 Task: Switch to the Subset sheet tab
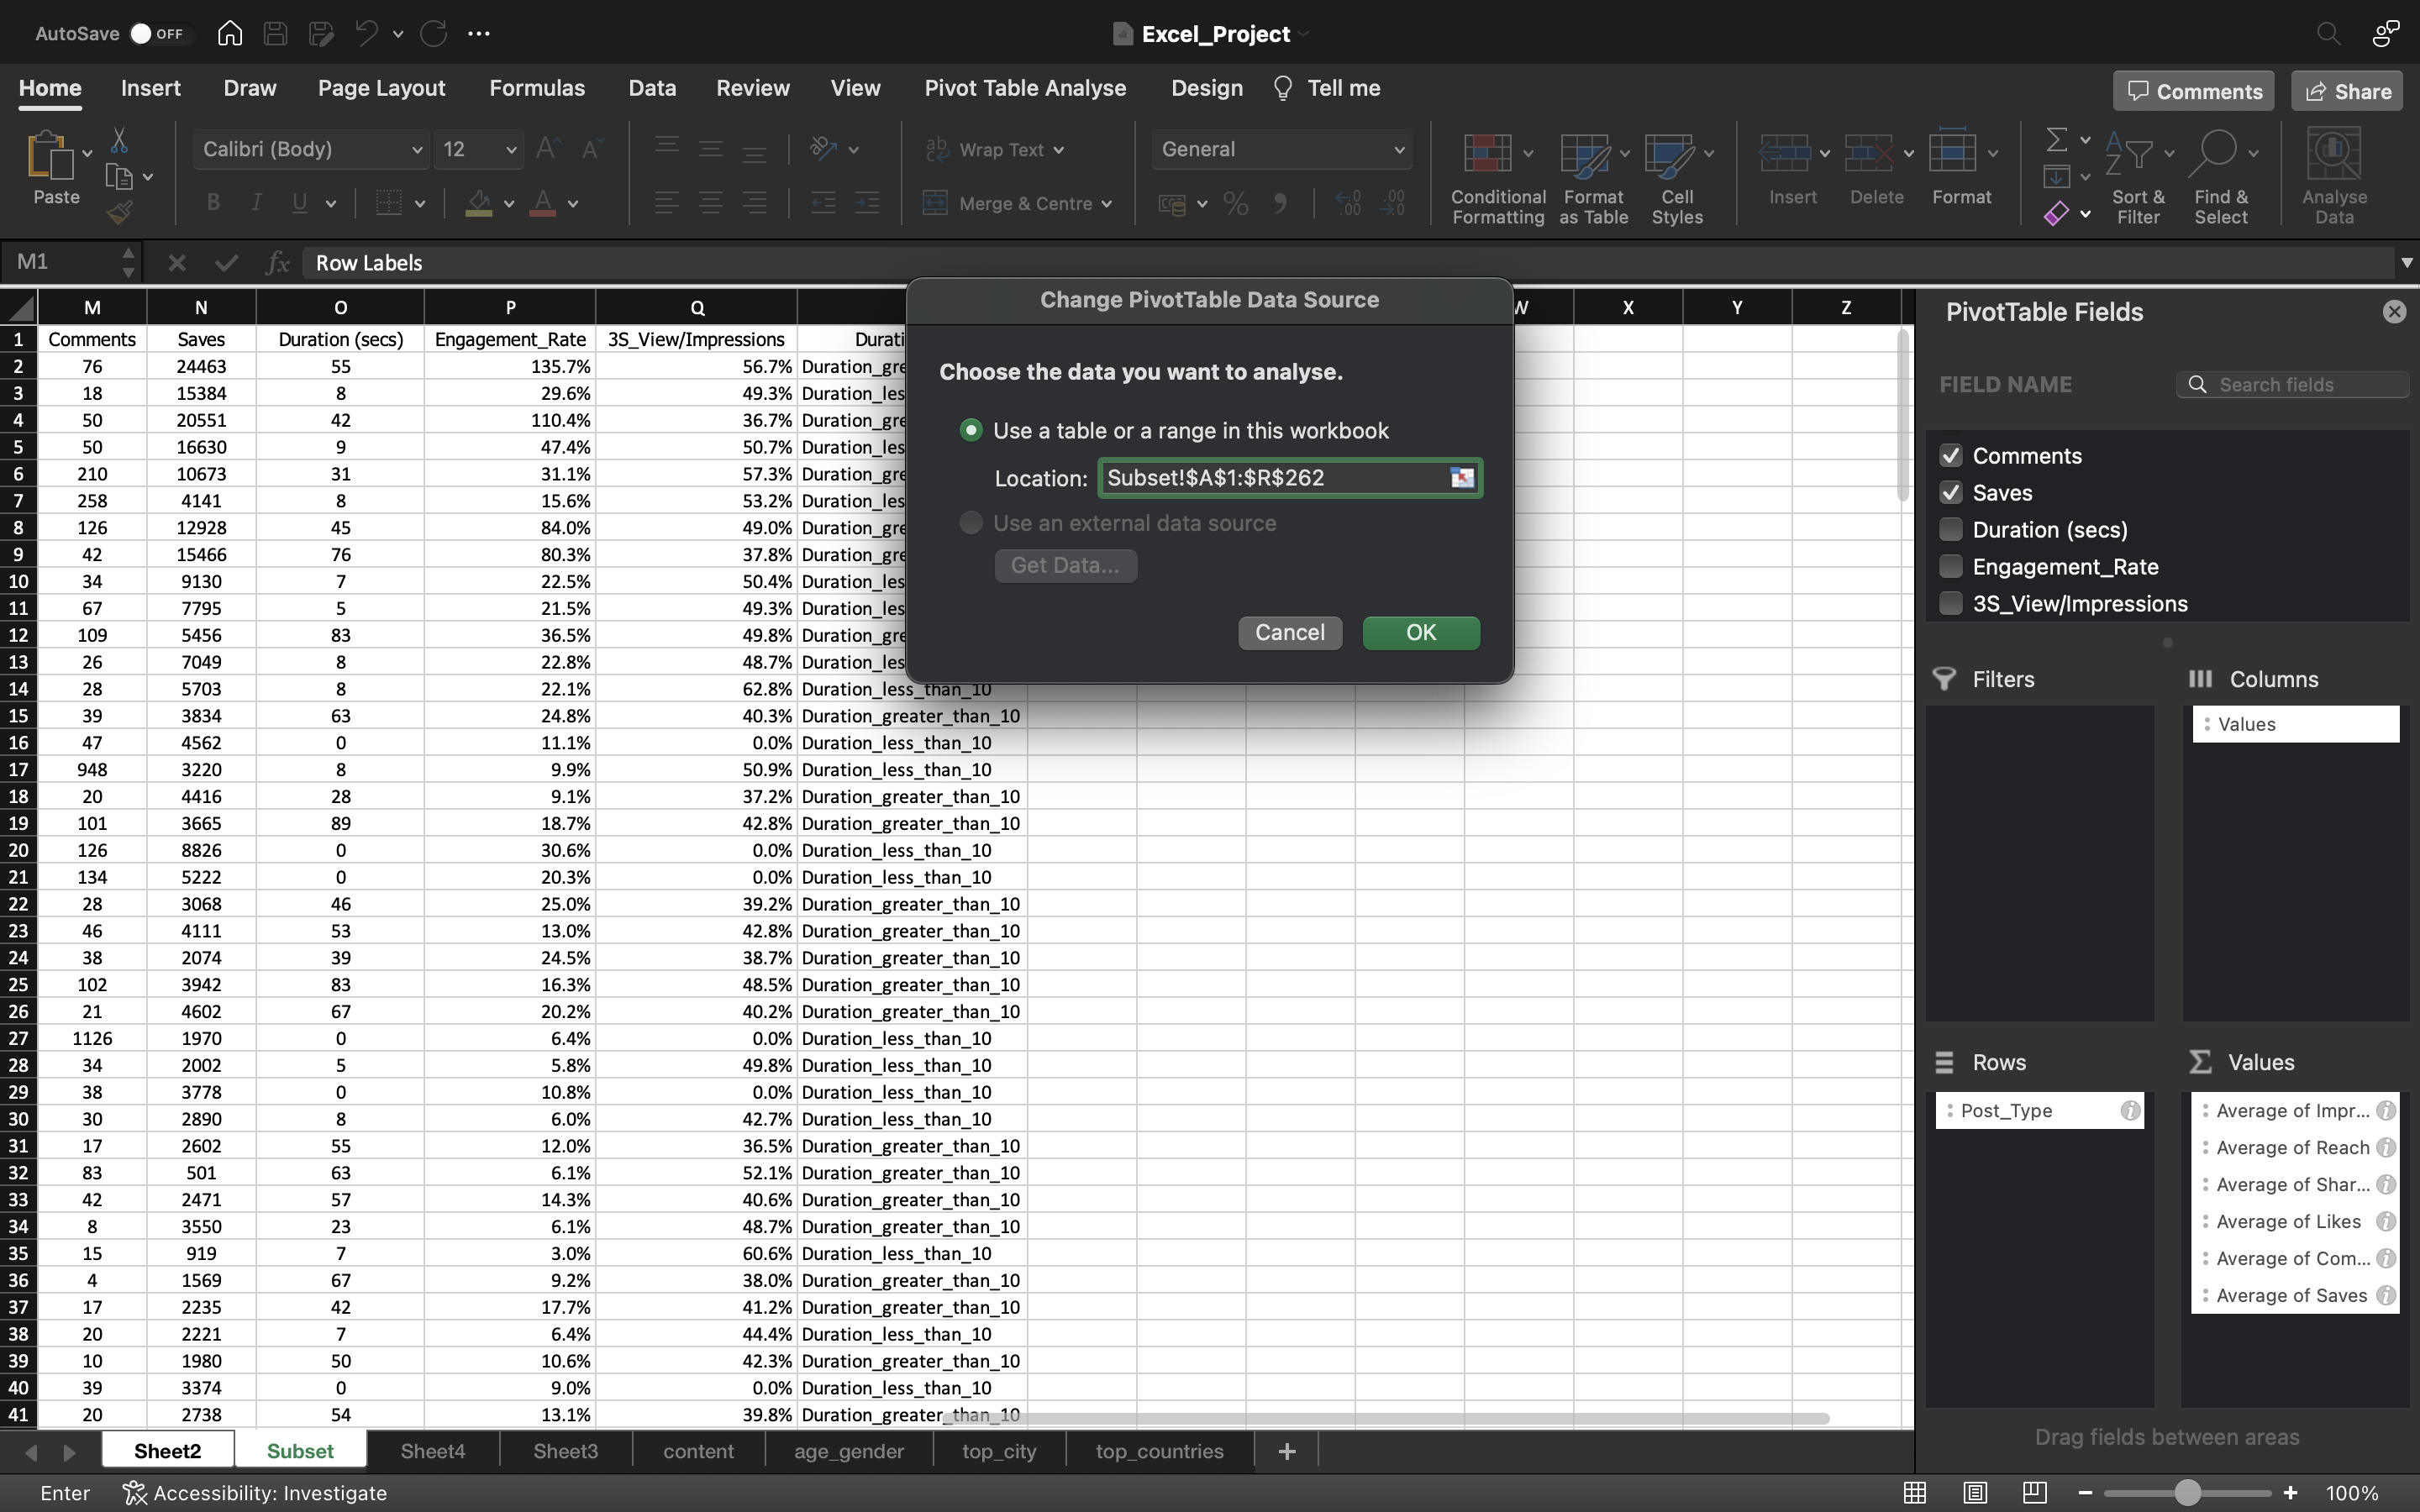(300, 1451)
